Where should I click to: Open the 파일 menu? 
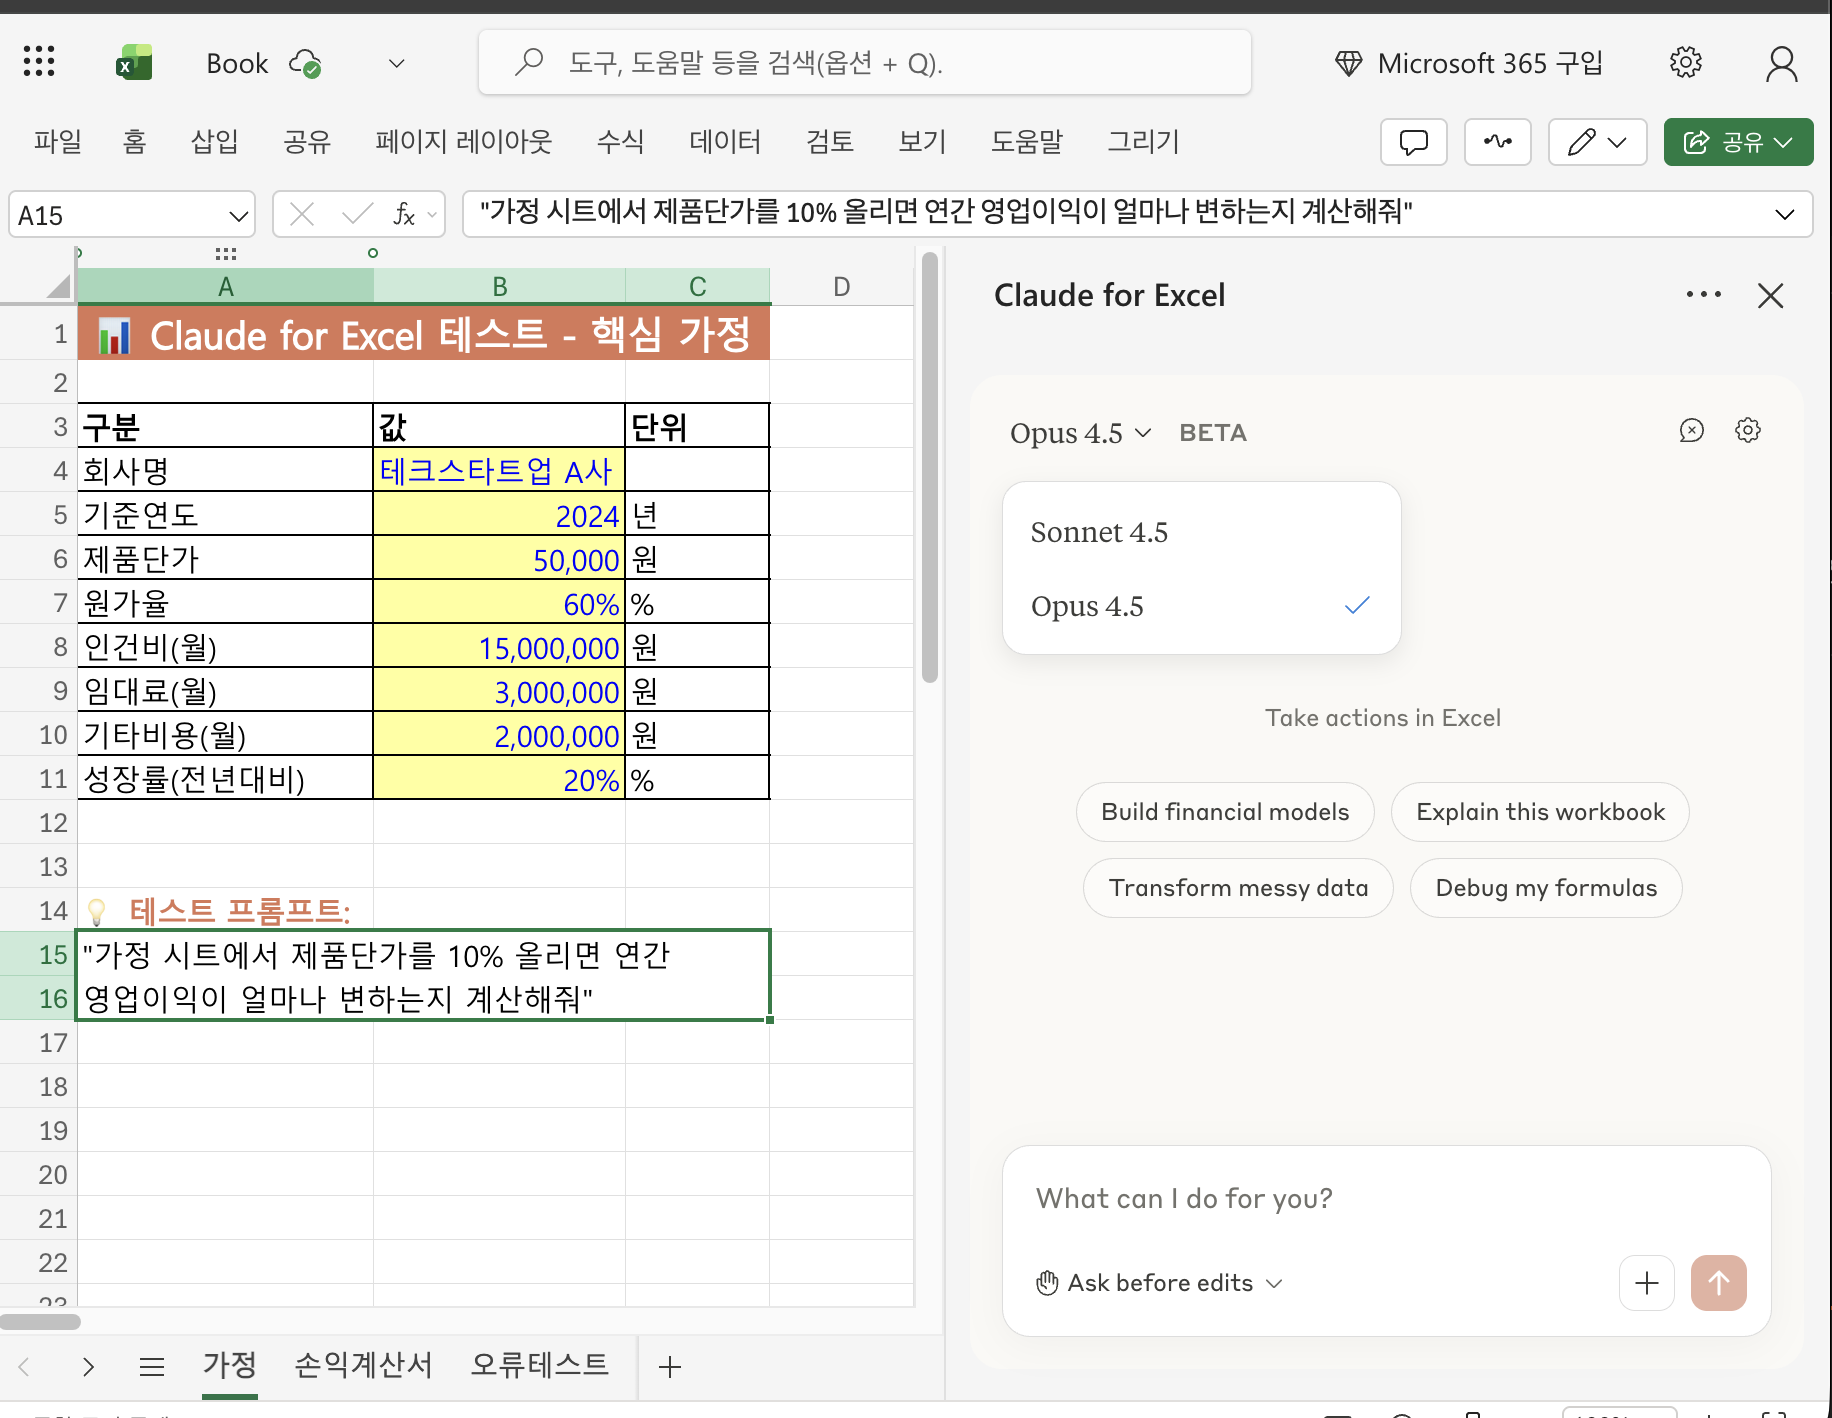click(58, 141)
